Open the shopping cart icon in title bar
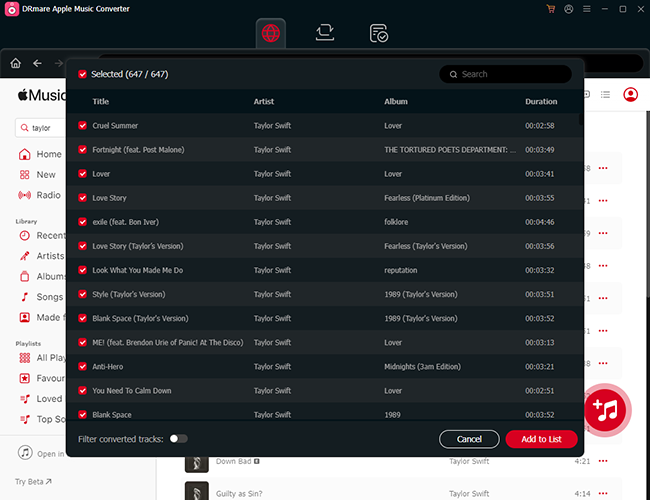 [x=551, y=9]
